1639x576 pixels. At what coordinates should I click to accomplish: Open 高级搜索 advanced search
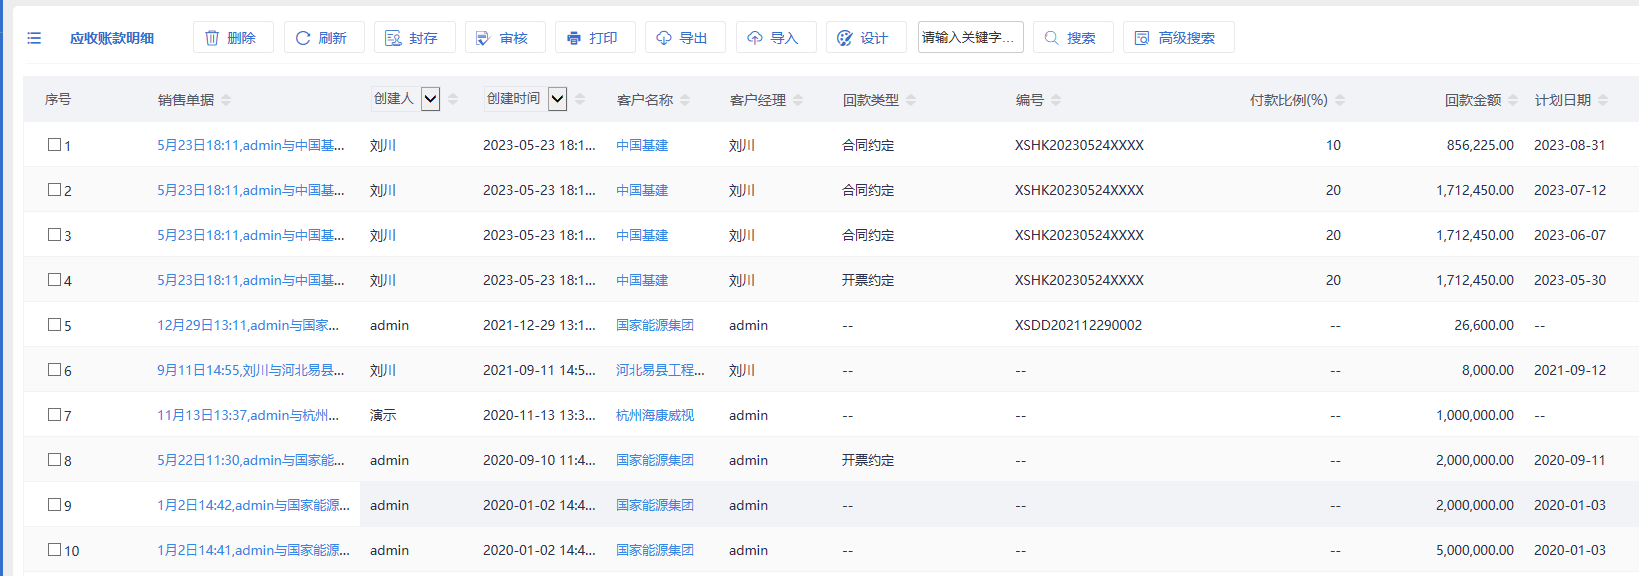(x=1178, y=38)
